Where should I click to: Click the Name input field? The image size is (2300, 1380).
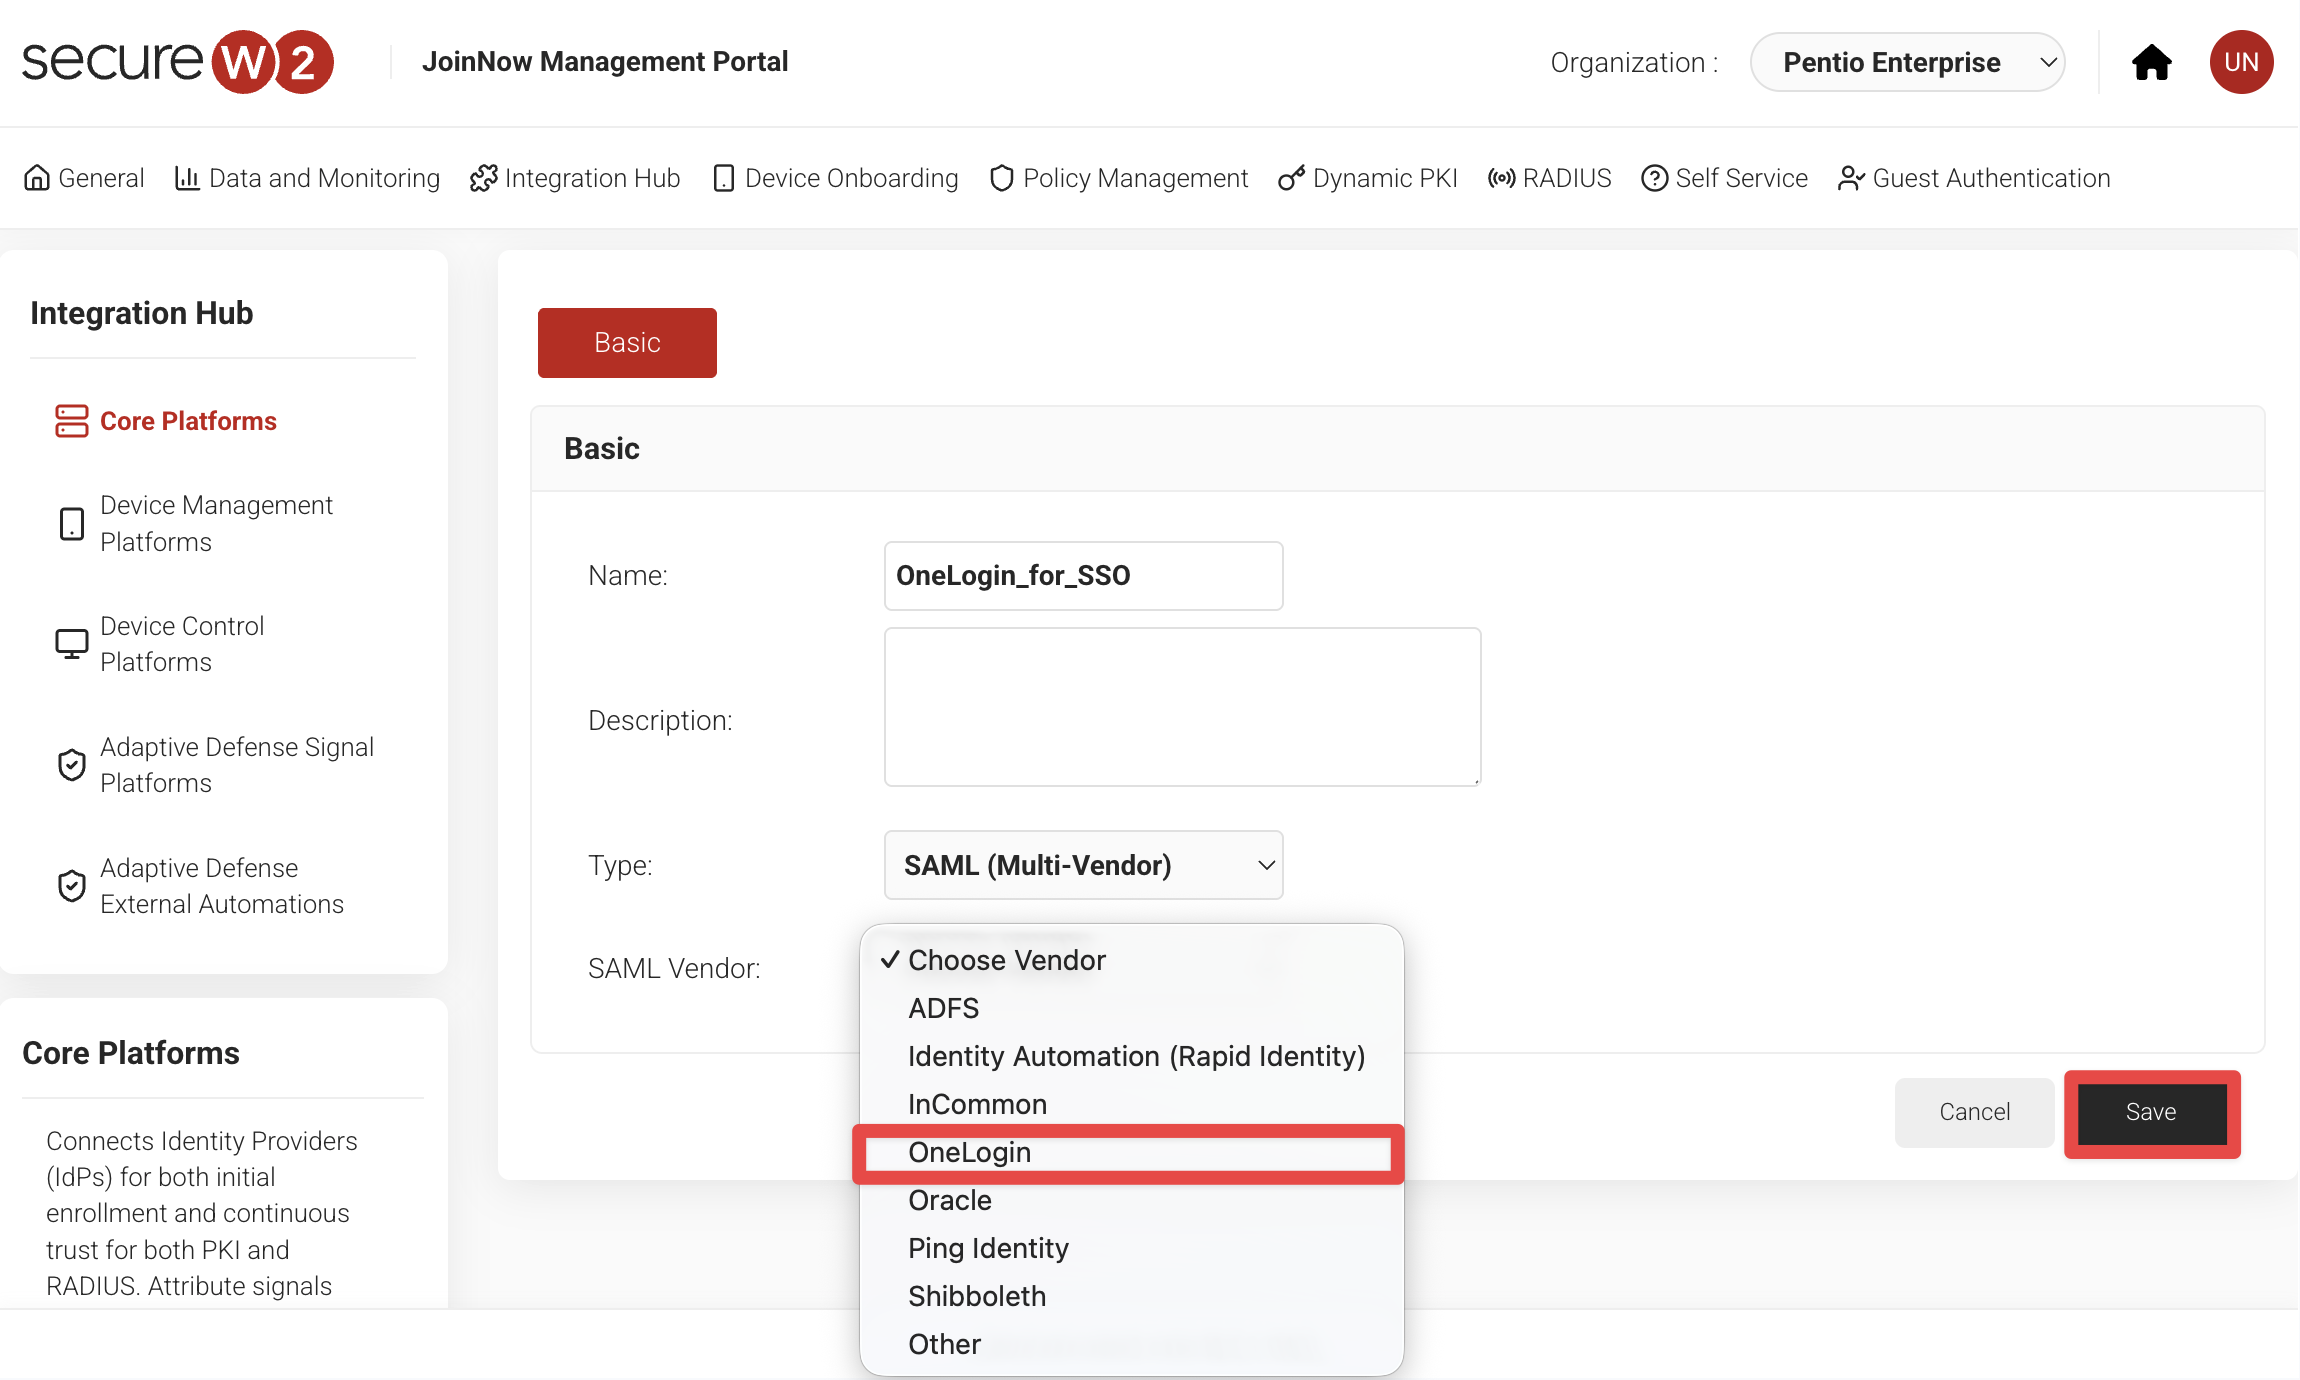[1083, 576]
